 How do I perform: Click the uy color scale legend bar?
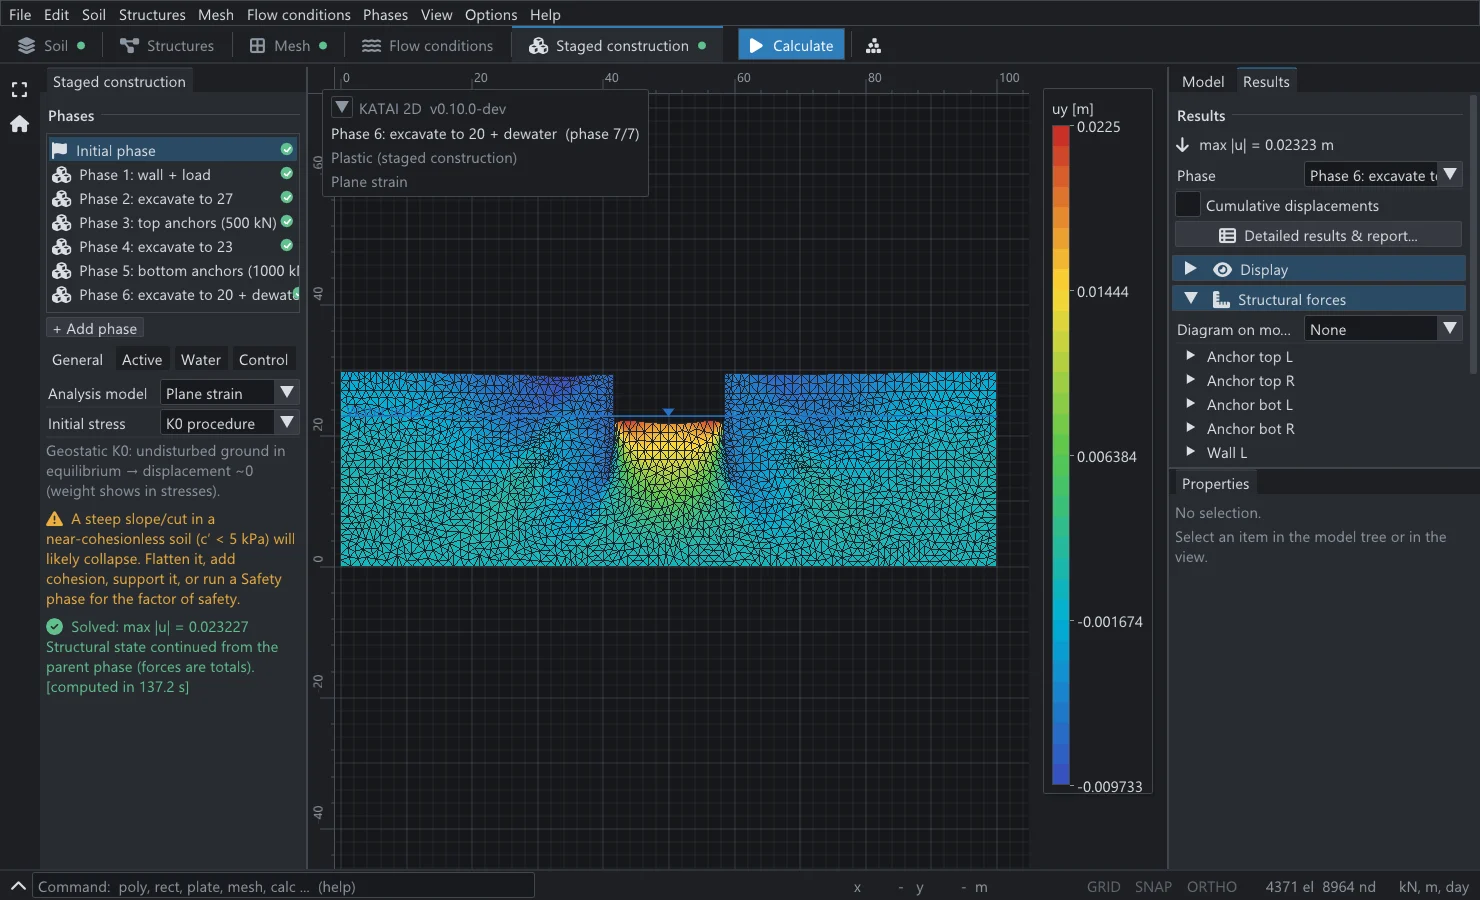[1061, 456]
